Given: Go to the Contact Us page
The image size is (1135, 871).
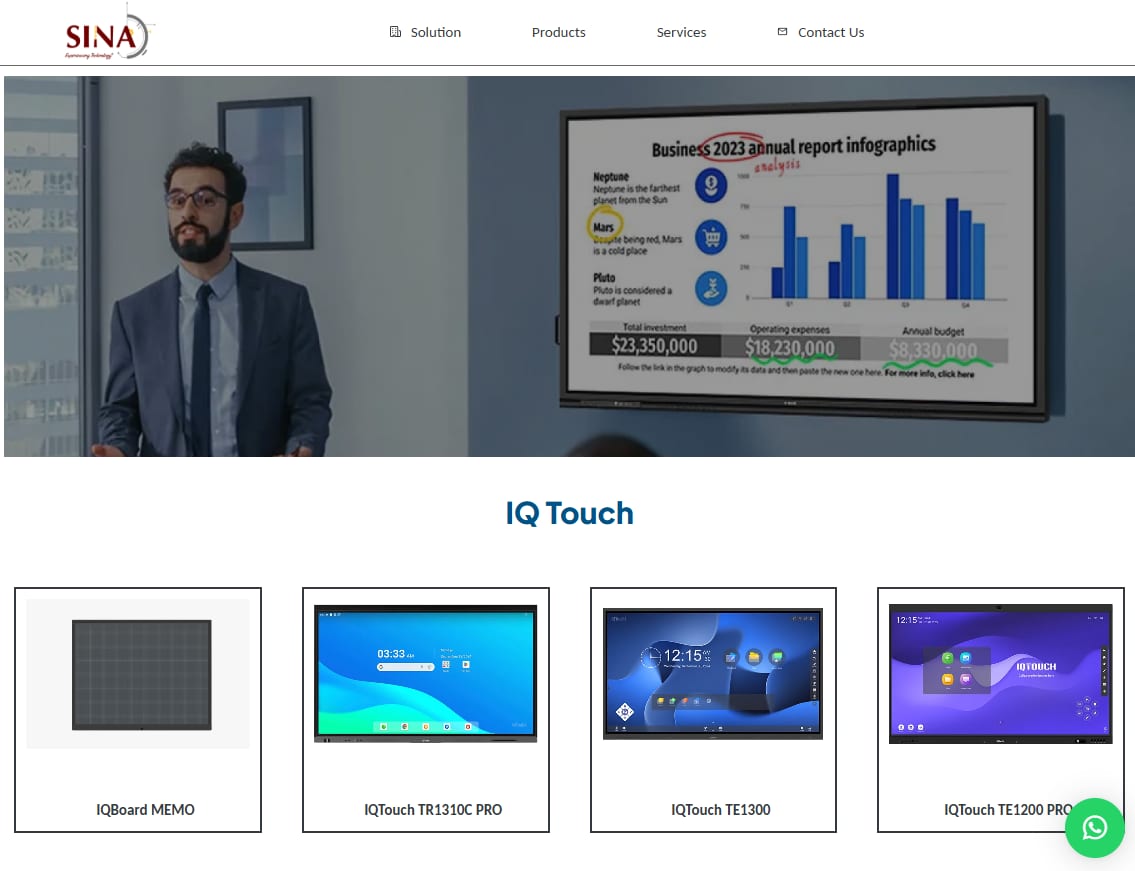Looking at the screenshot, I should tap(830, 33).
